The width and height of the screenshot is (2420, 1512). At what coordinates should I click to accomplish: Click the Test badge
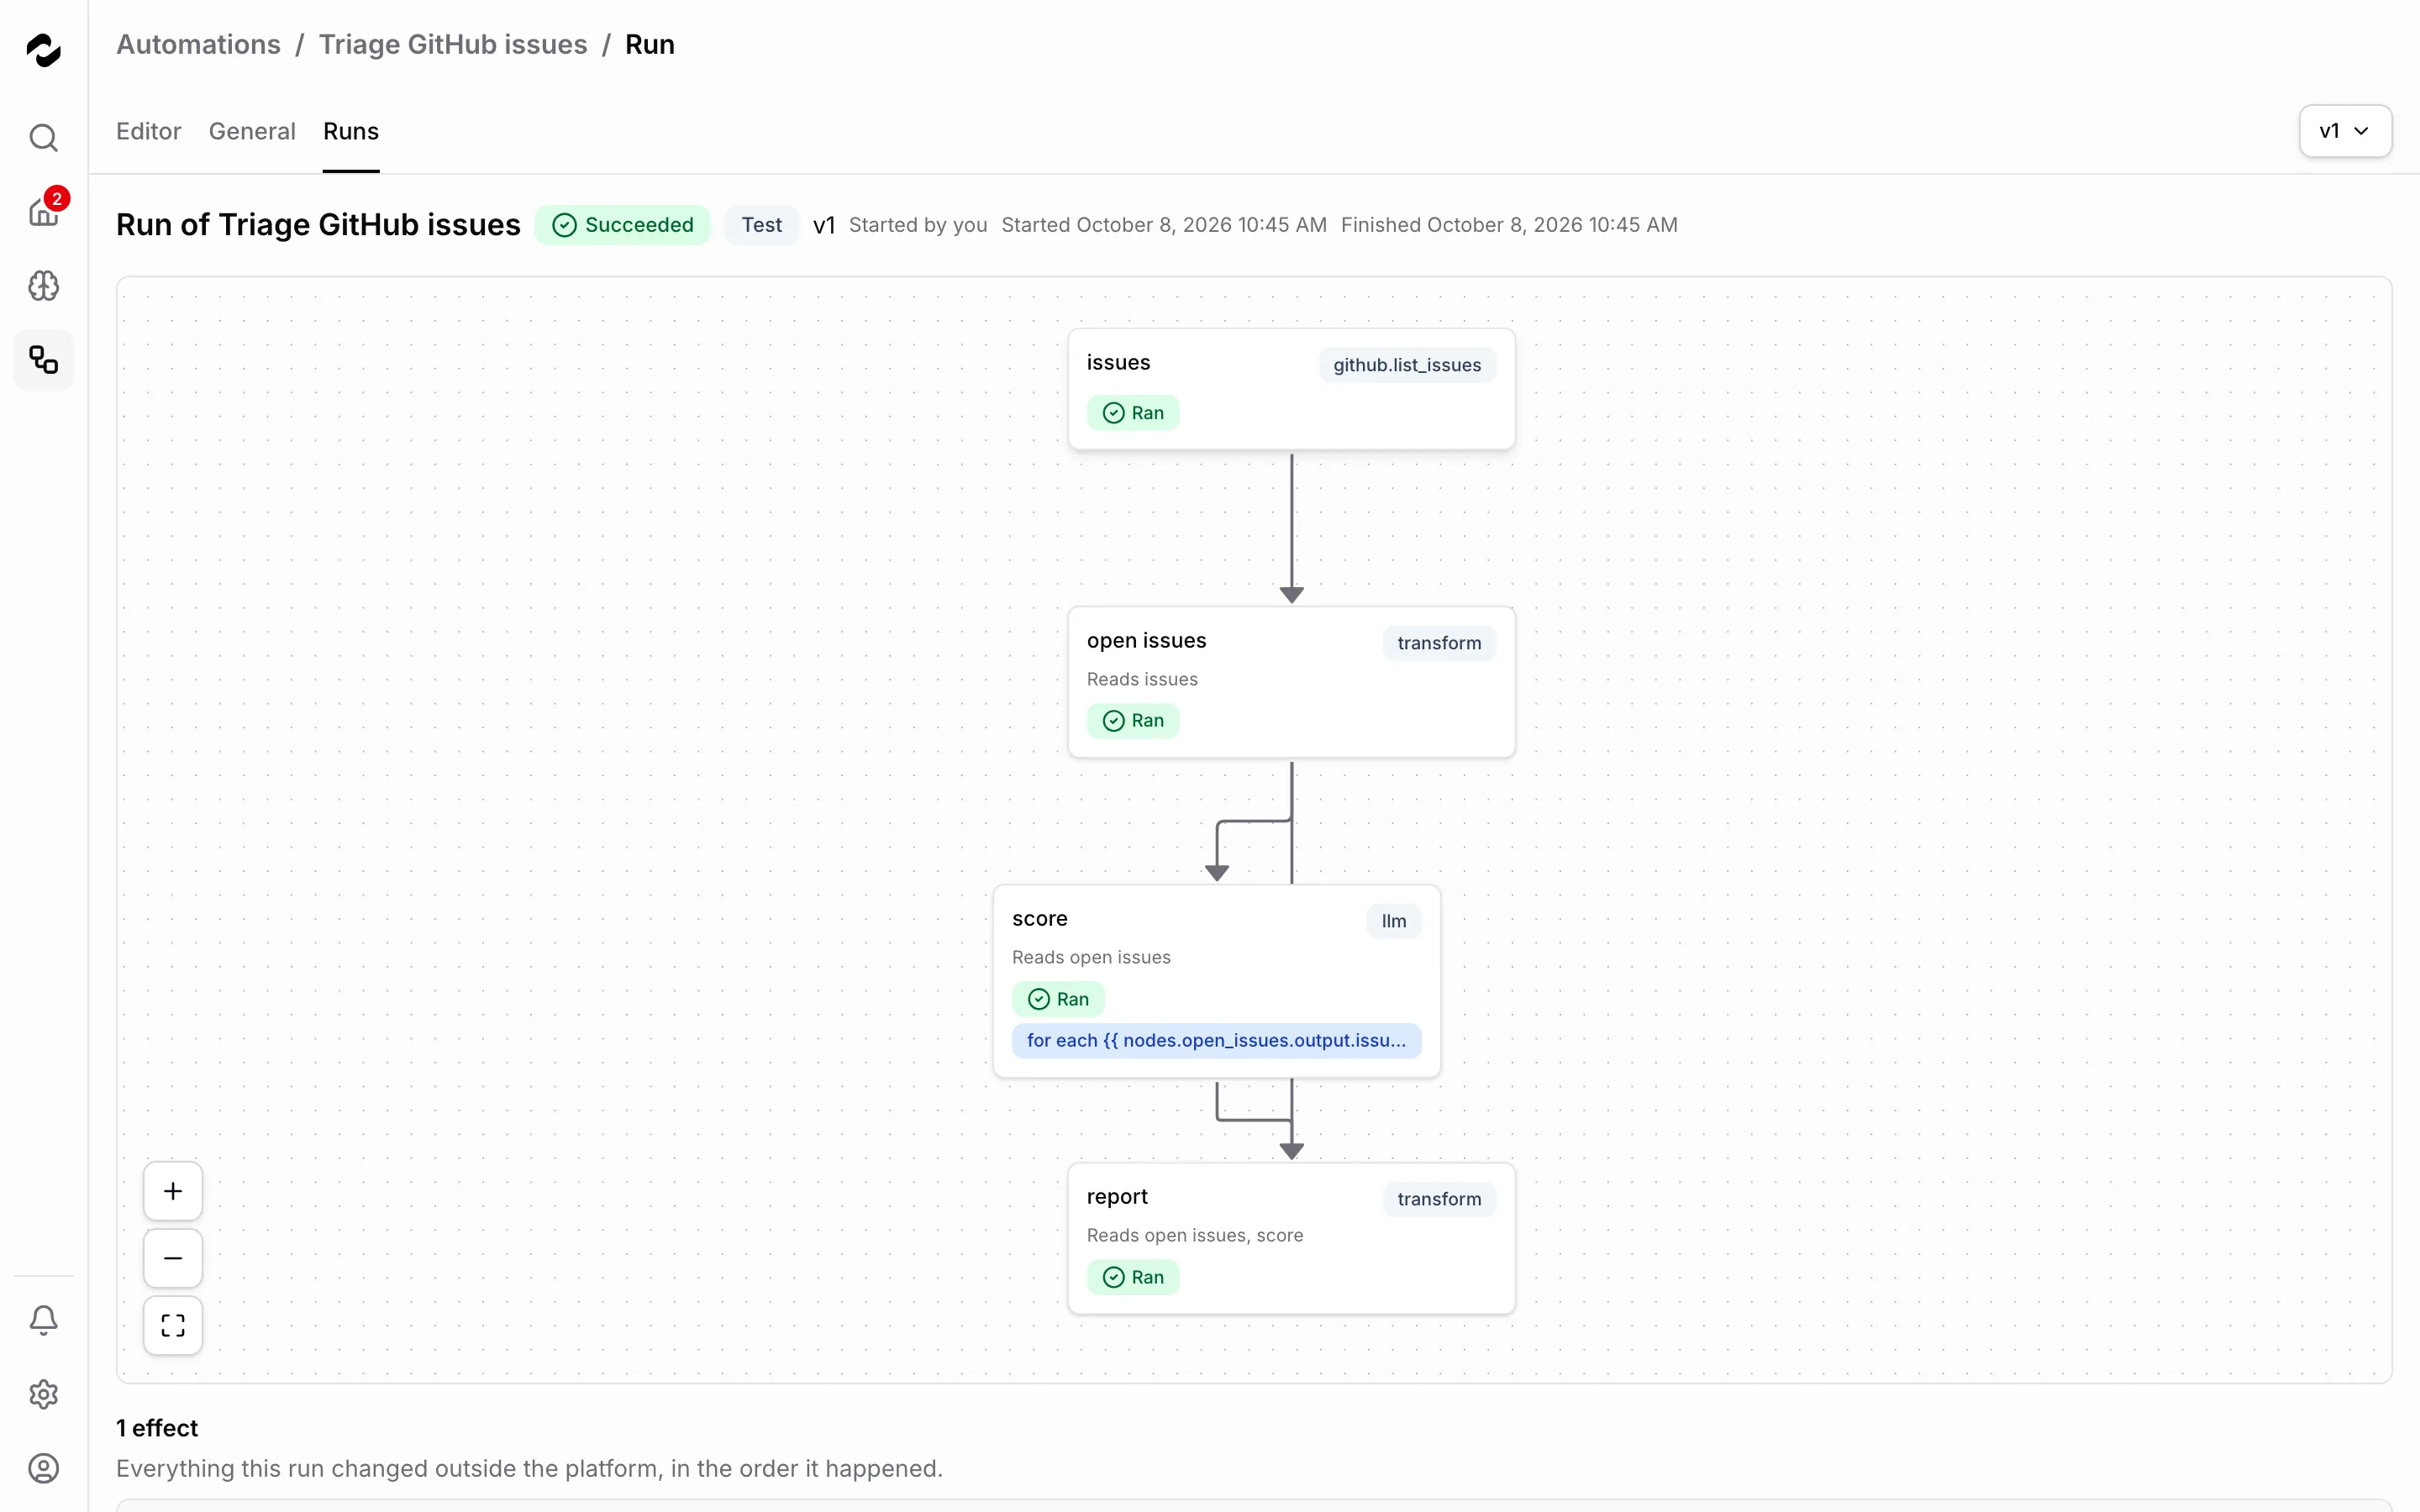(x=761, y=225)
